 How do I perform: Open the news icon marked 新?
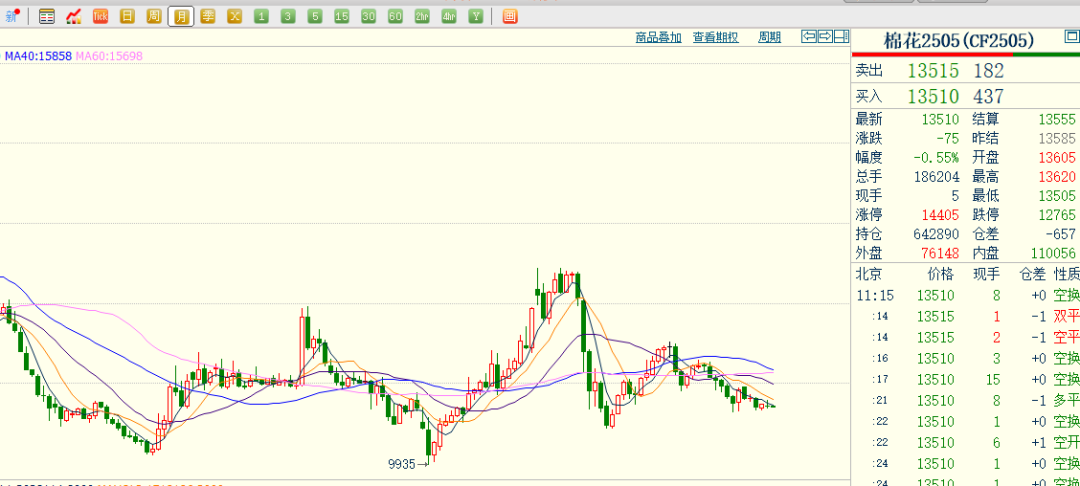coord(13,16)
